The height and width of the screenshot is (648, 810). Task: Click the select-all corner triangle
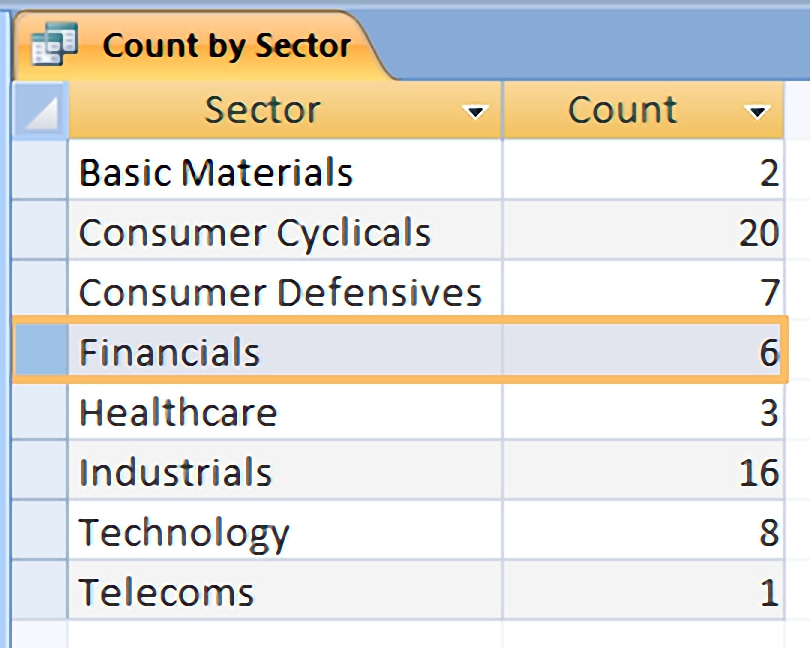40,111
